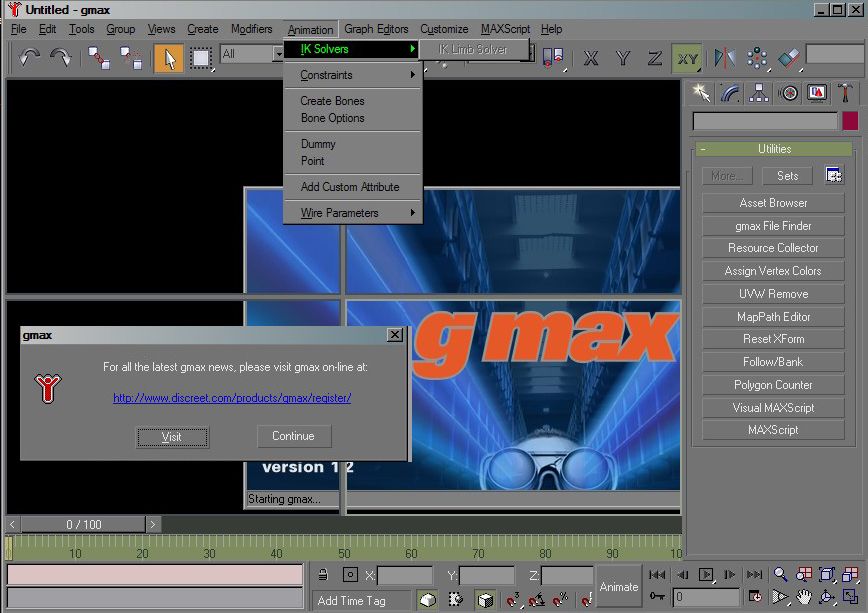Click the Zoom Extents viewport icon
Screen dimensions: 868x613
(826, 574)
